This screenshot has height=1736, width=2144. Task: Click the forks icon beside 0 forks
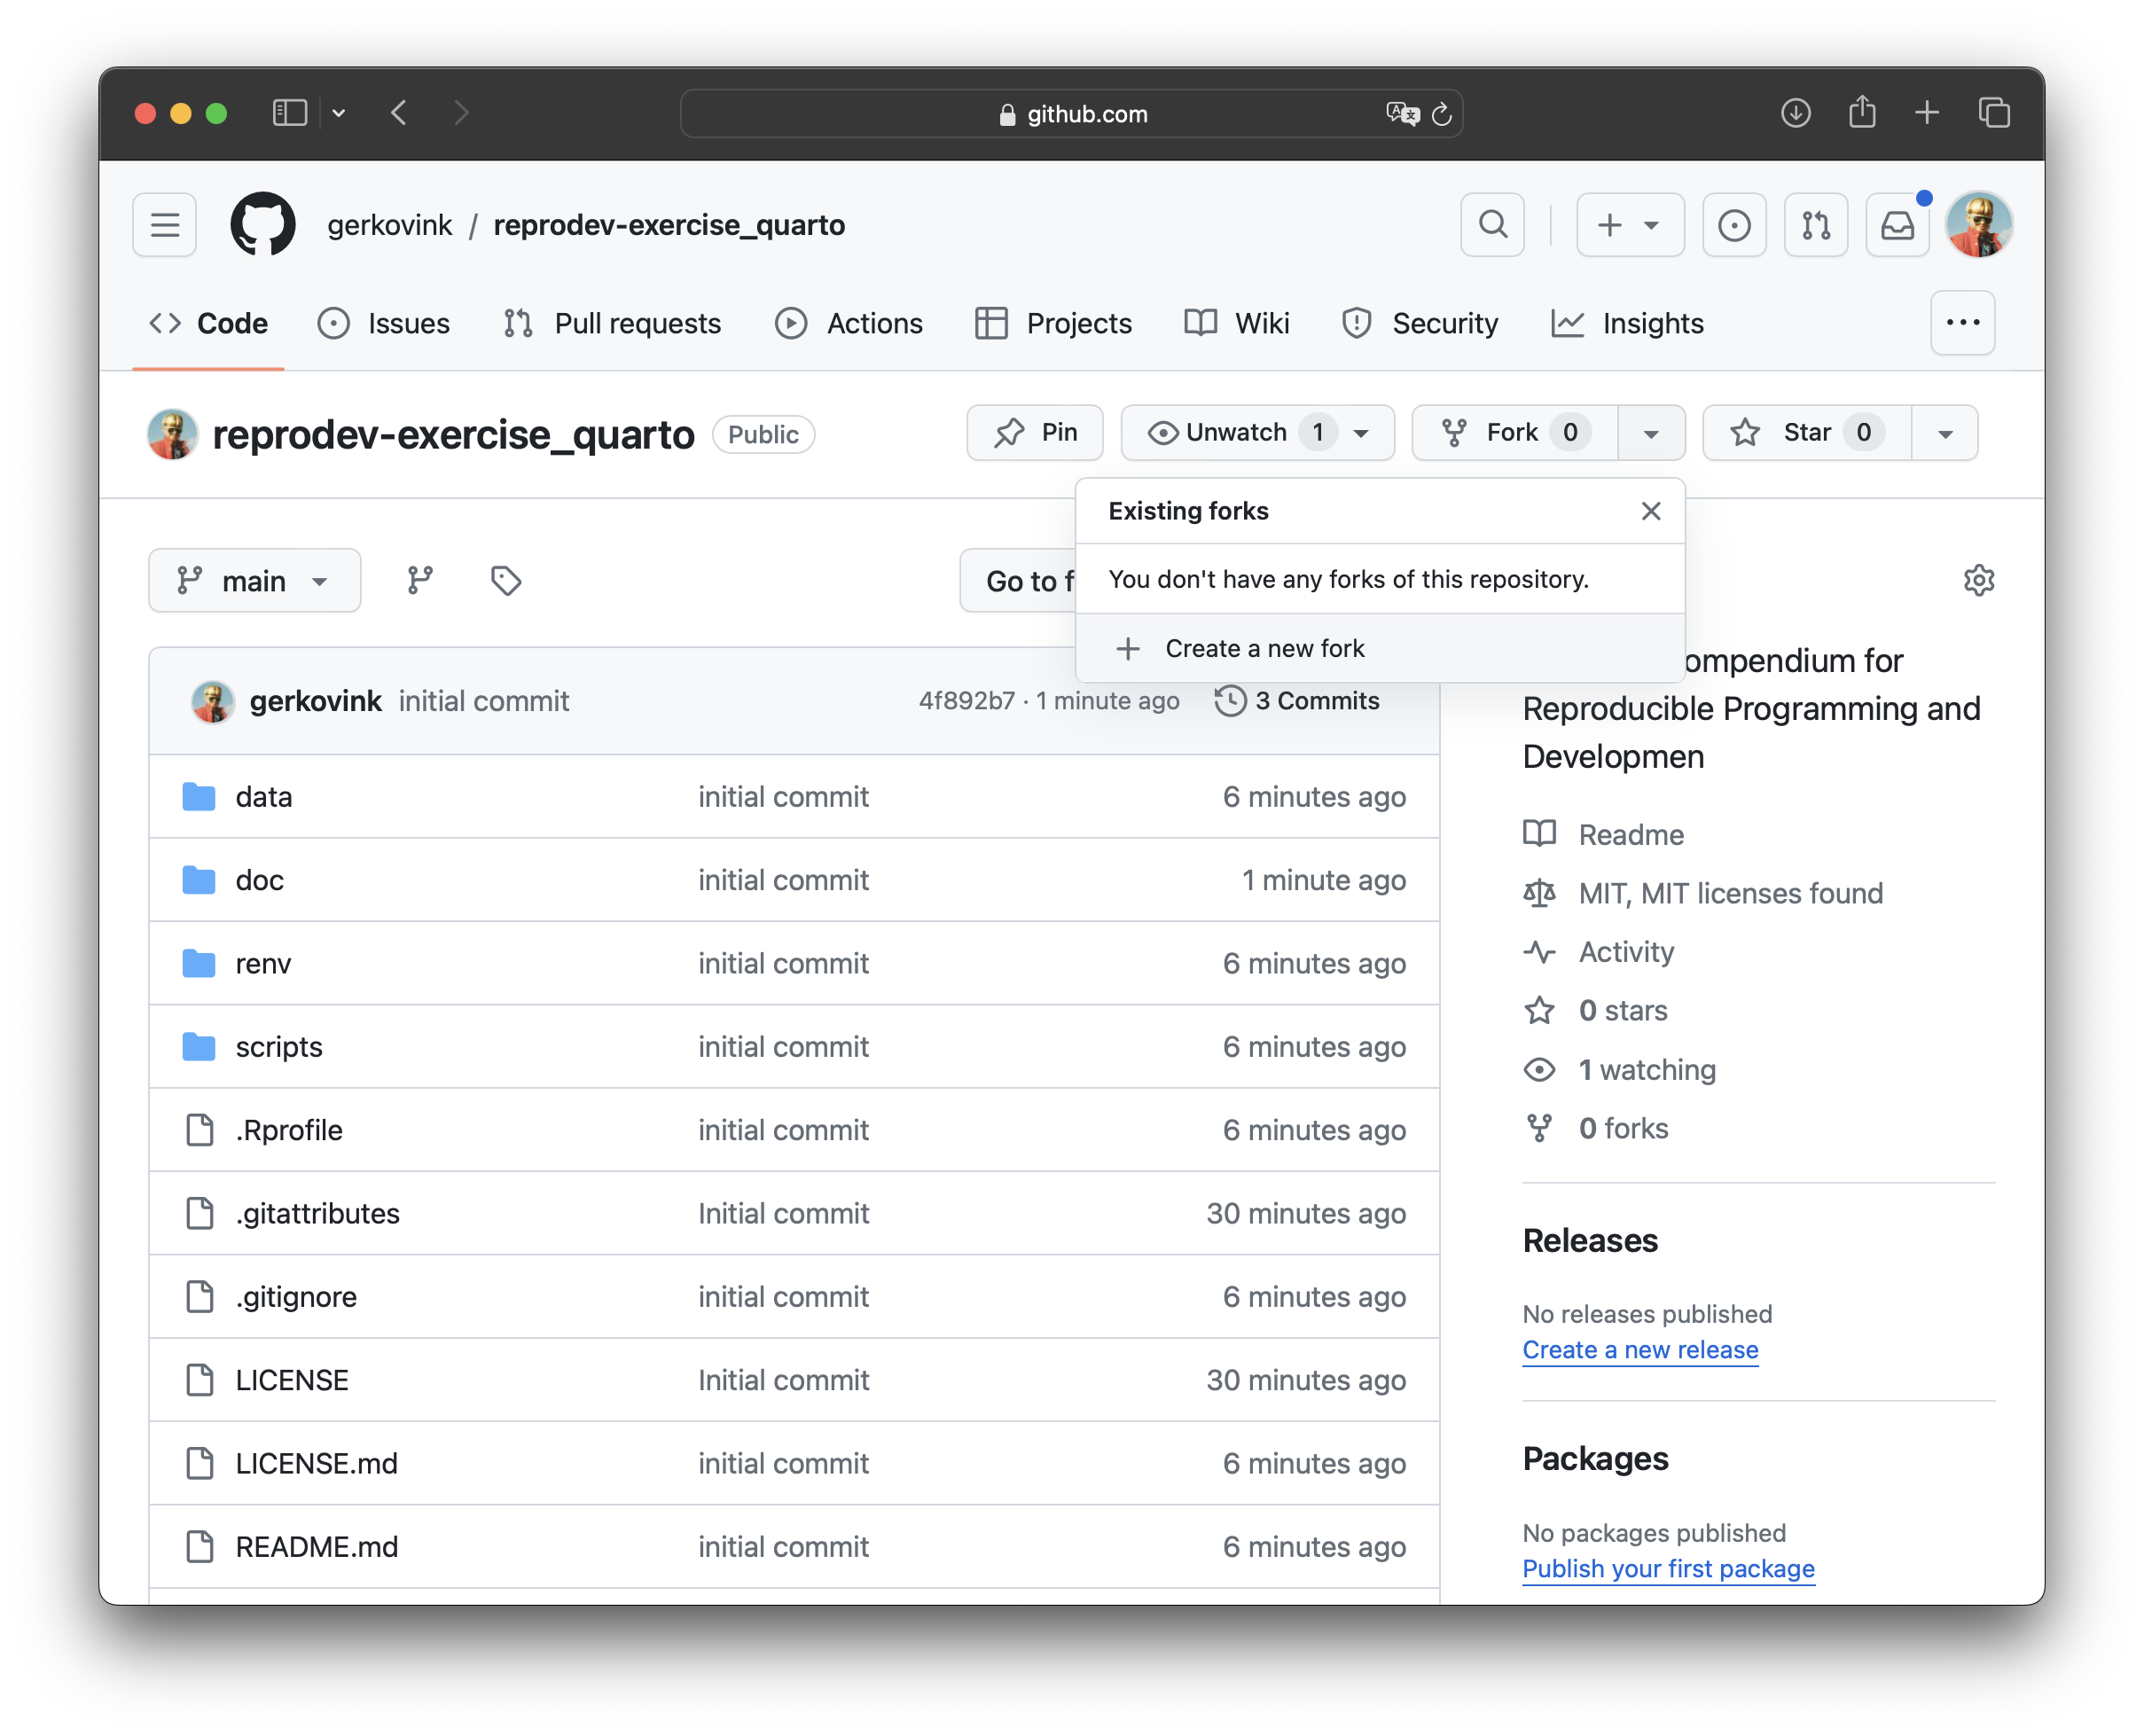[x=1540, y=1128]
